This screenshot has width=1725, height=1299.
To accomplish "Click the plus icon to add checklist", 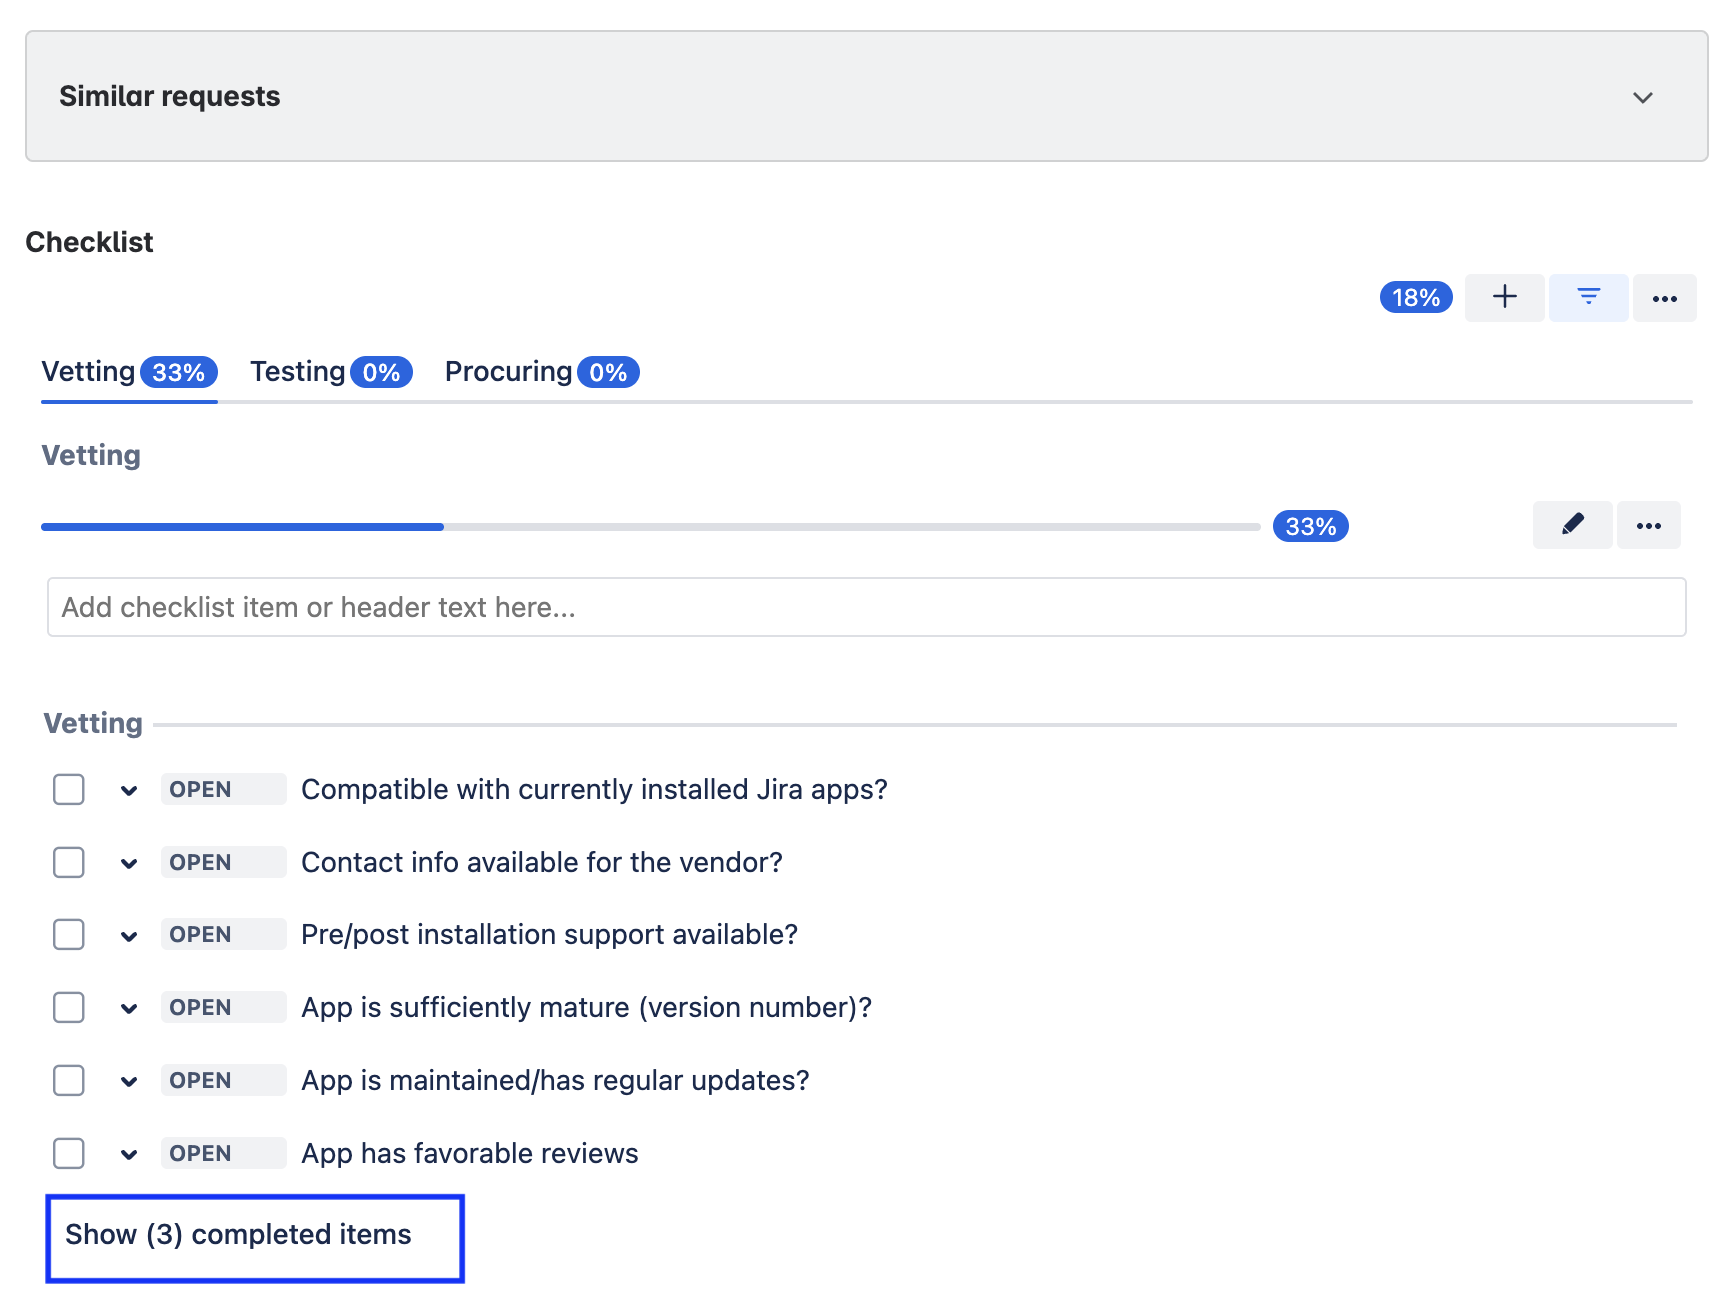I will pyautogui.click(x=1504, y=297).
